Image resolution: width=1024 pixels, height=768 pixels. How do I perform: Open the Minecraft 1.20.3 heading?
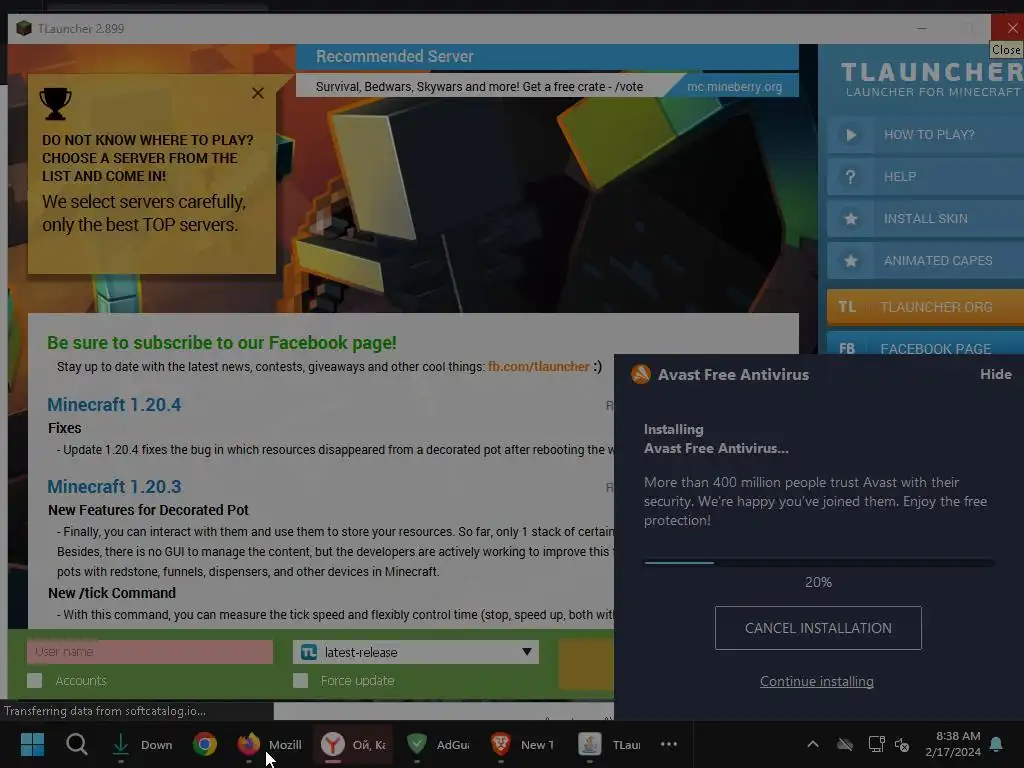click(114, 487)
